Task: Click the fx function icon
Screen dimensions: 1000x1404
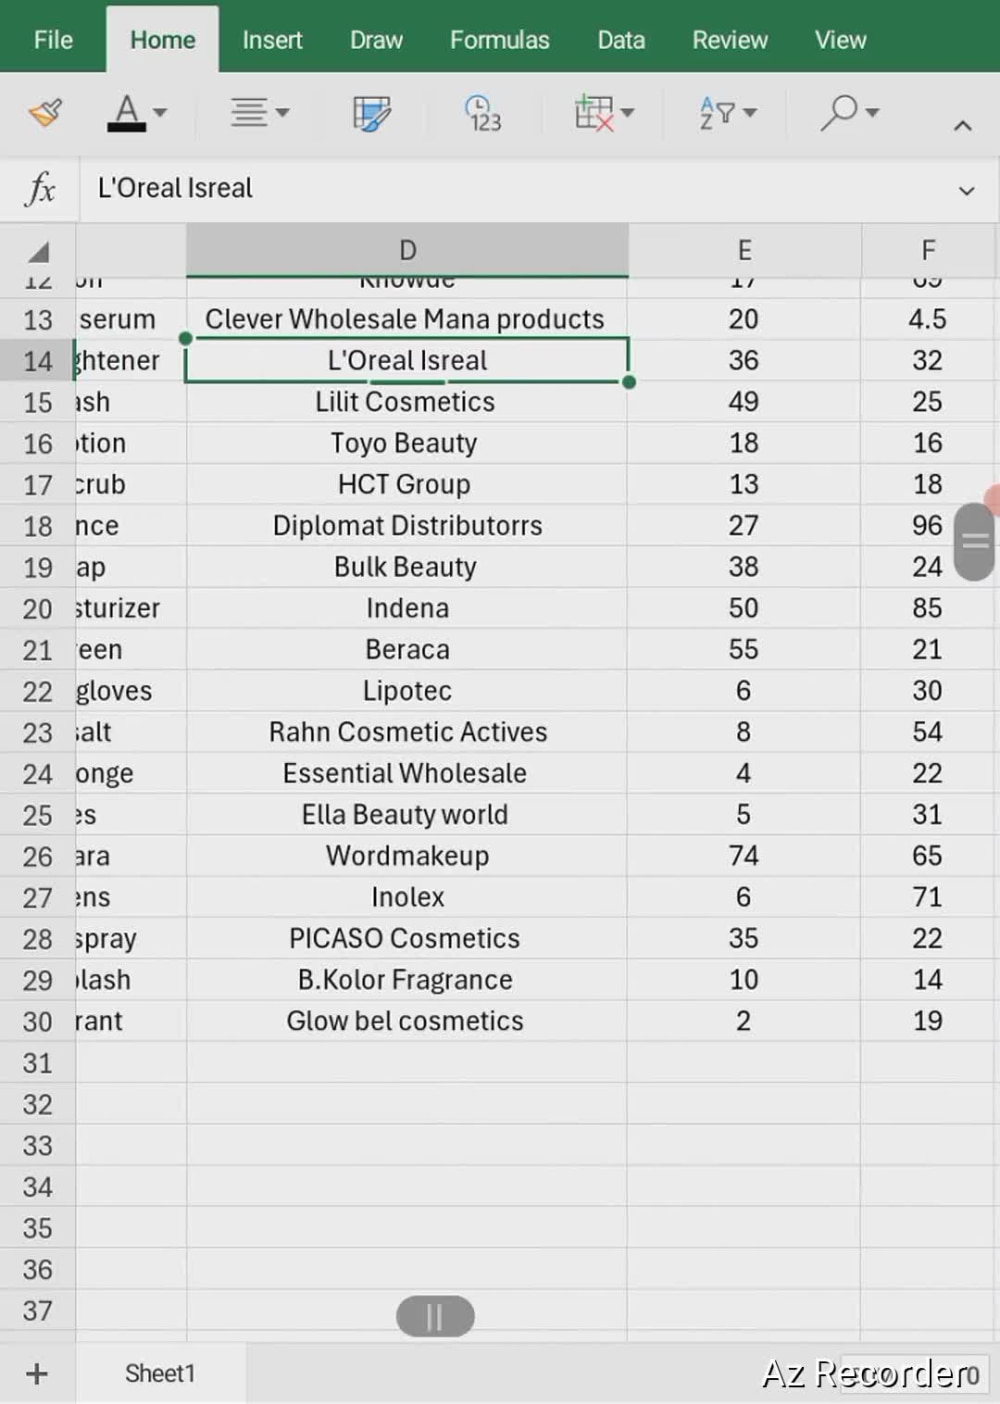Action: point(40,188)
